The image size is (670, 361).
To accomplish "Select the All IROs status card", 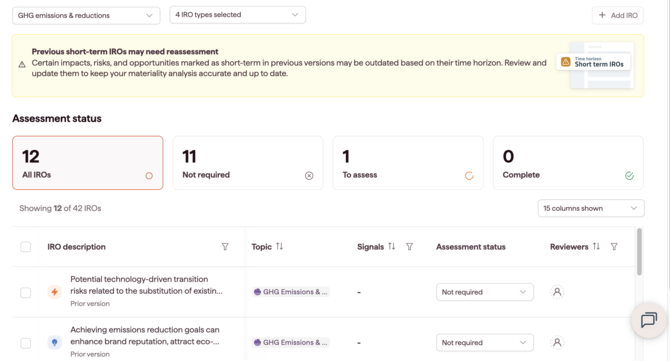I will point(88,163).
